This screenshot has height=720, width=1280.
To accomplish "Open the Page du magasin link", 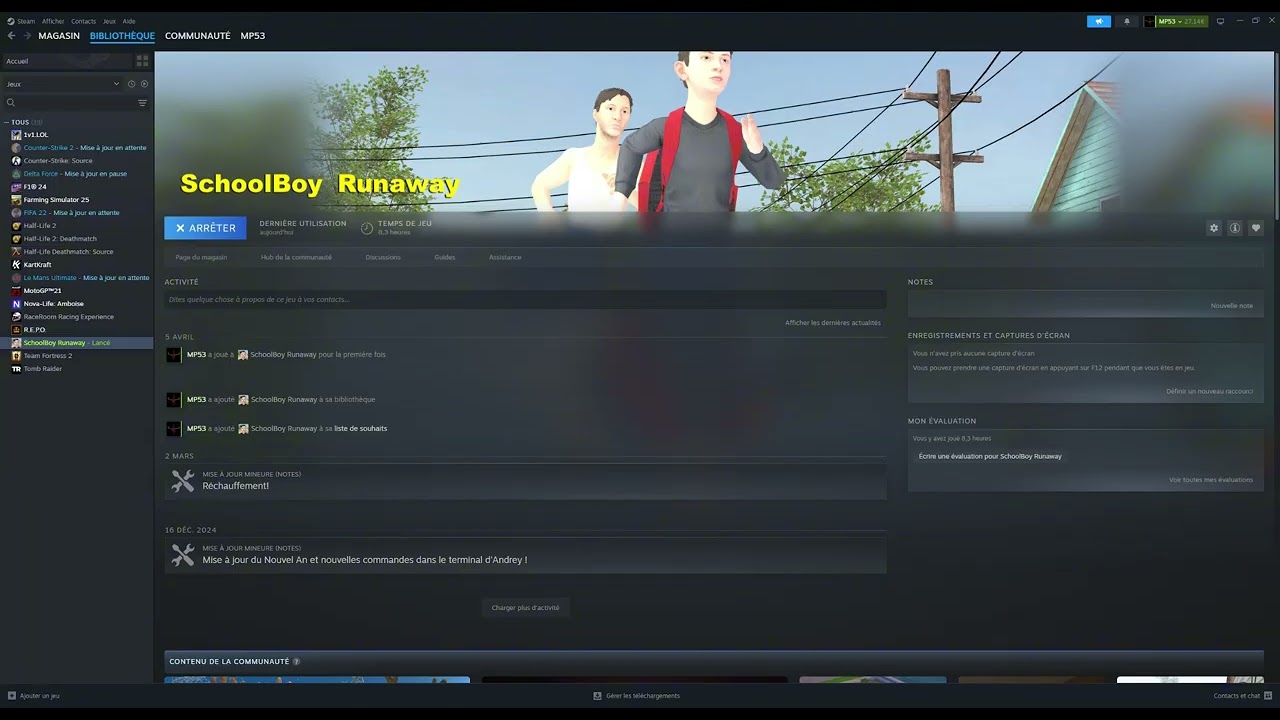I will point(201,257).
